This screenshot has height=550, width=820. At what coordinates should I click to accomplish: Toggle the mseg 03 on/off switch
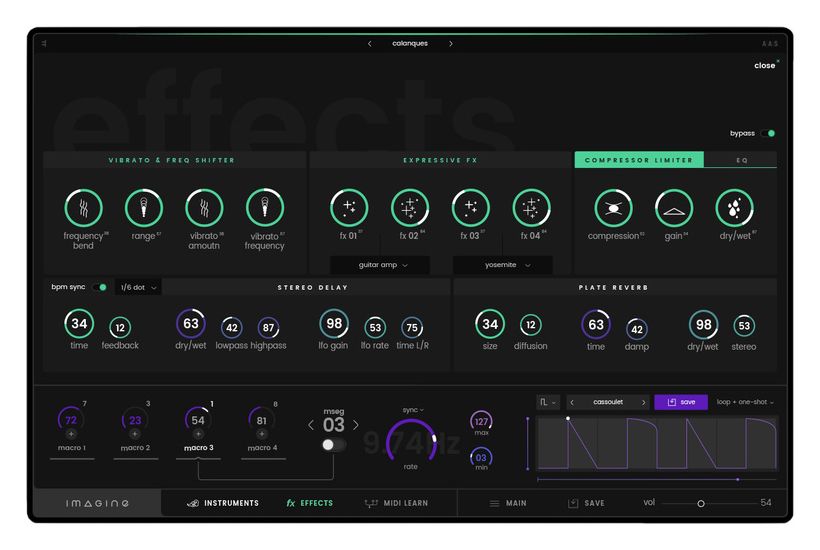click(333, 445)
